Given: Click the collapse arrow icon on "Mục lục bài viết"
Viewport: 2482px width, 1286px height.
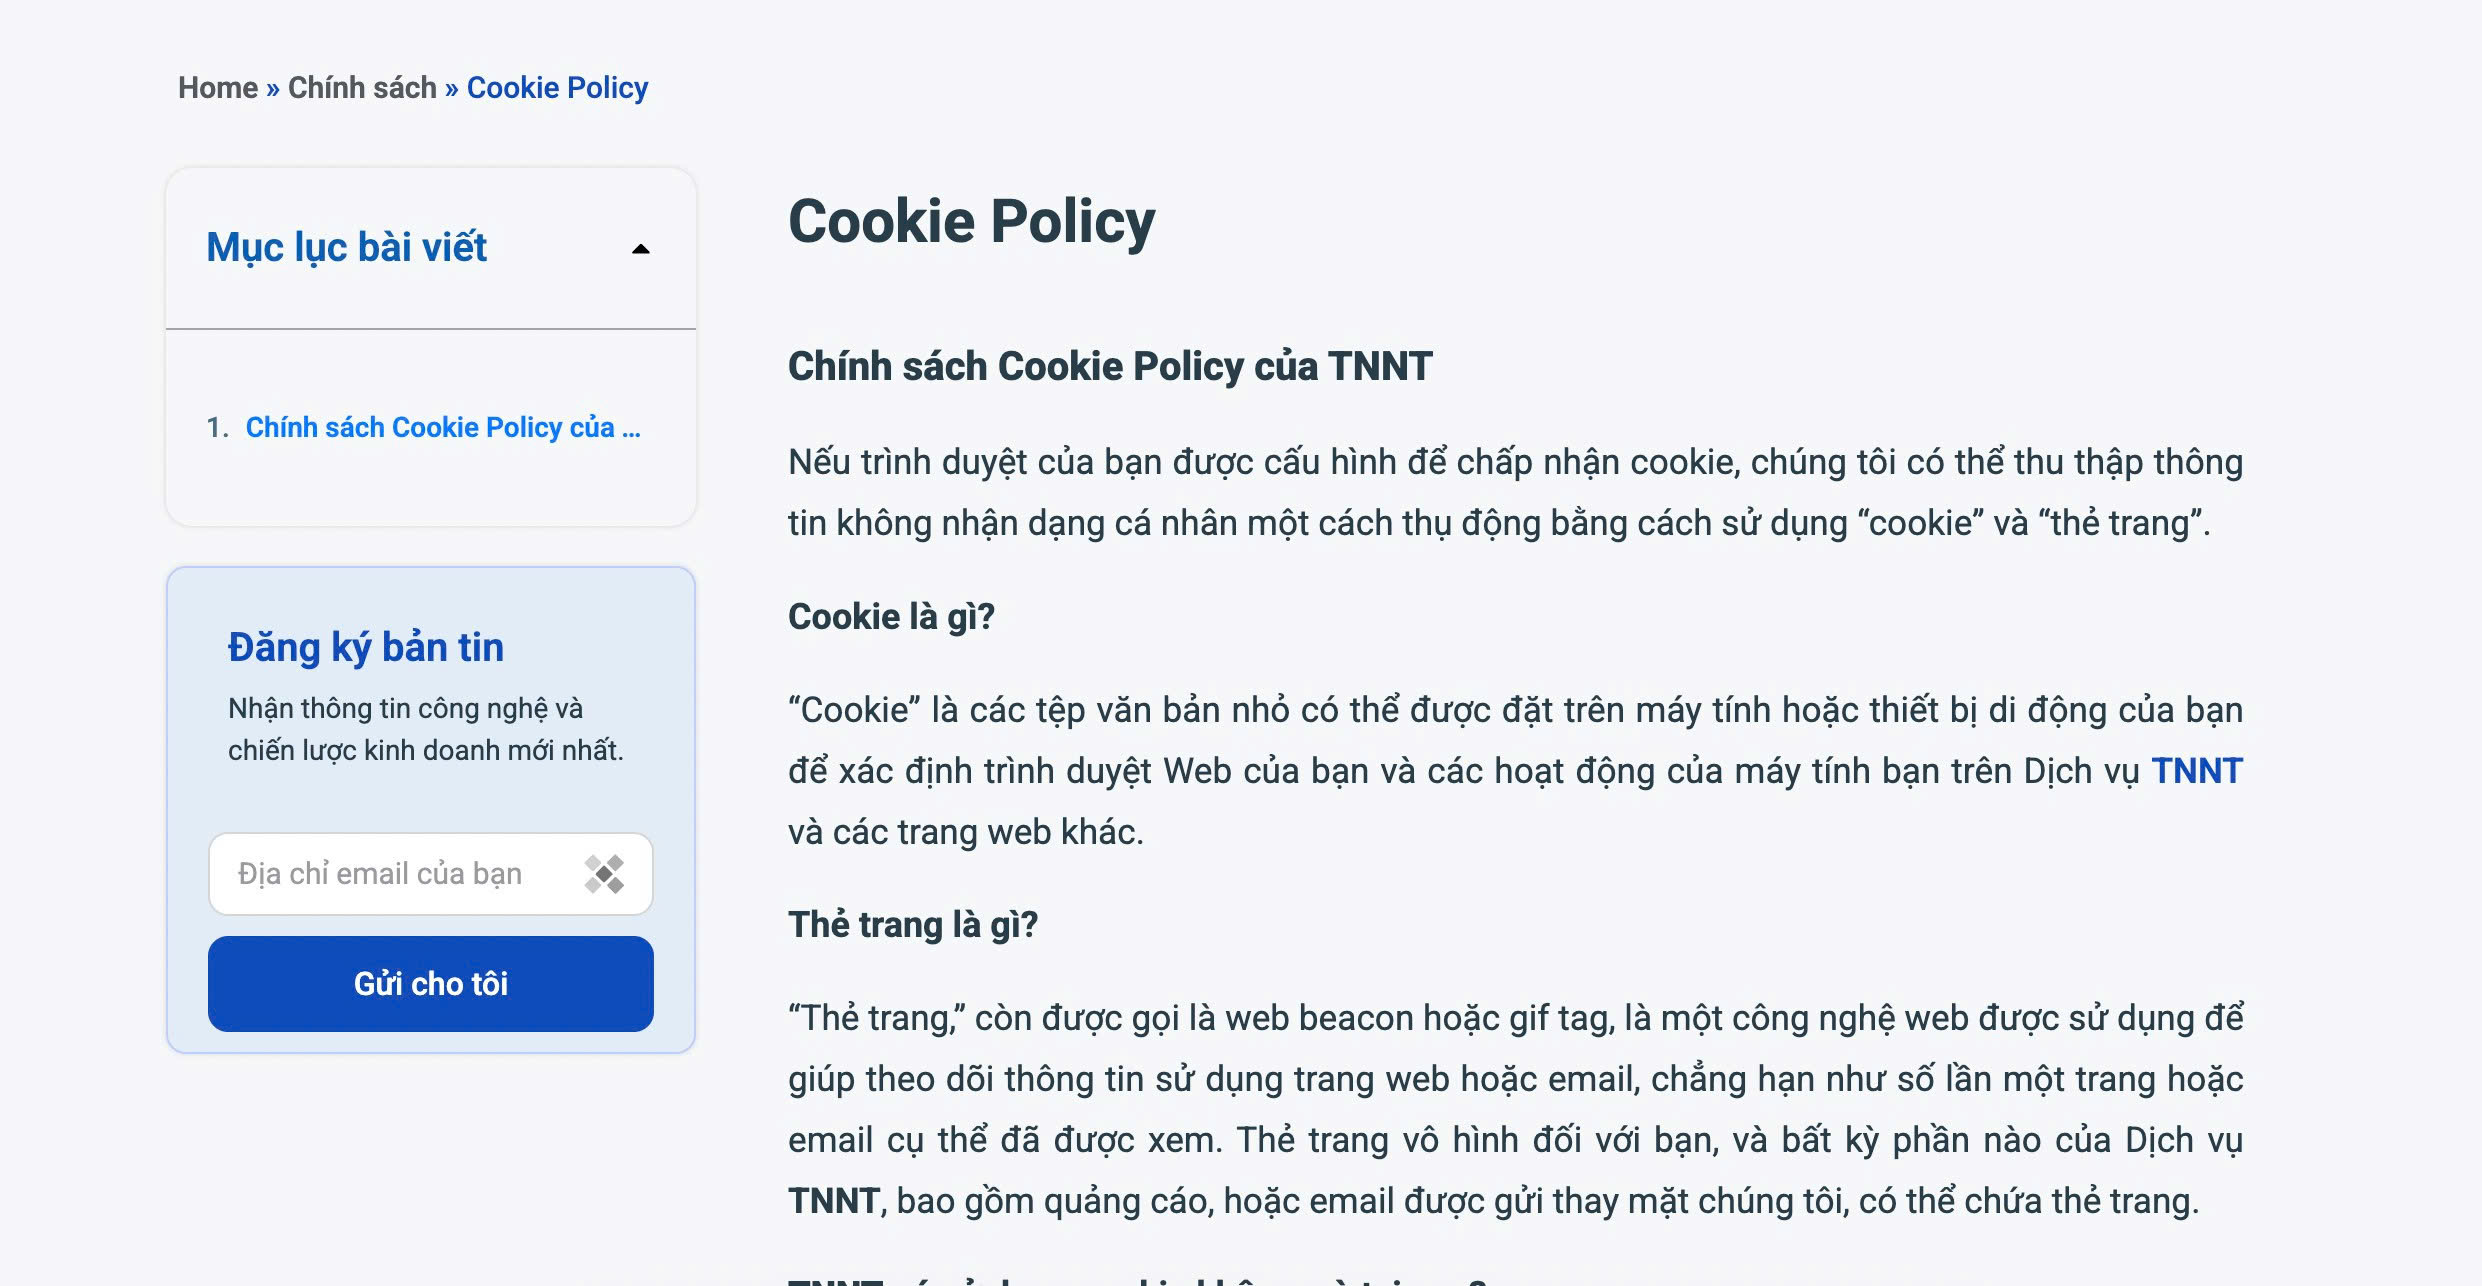Looking at the screenshot, I should (x=639, y=248).
